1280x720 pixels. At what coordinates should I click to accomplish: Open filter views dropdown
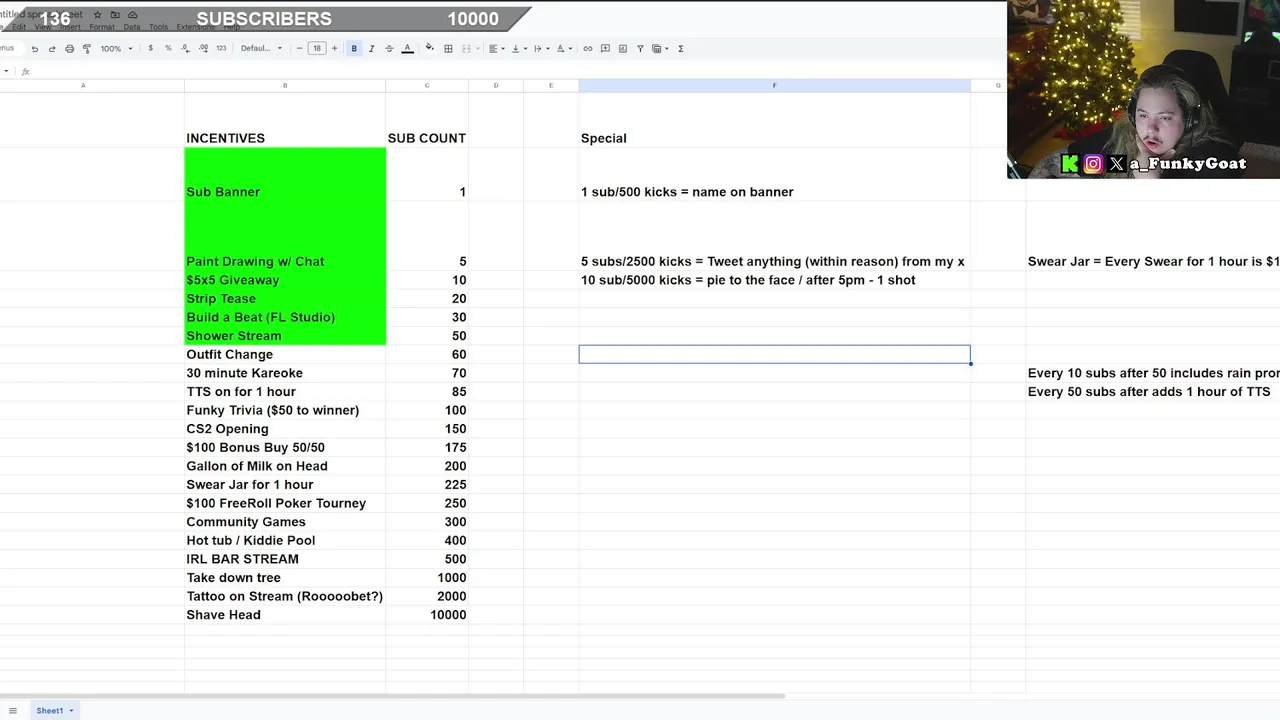[x=660, y=48]
